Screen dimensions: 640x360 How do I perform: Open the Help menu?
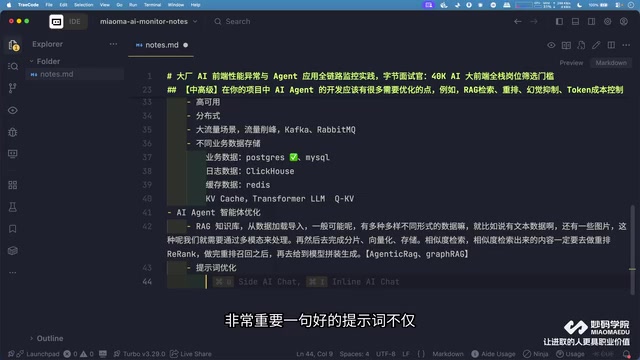[196, 5]
